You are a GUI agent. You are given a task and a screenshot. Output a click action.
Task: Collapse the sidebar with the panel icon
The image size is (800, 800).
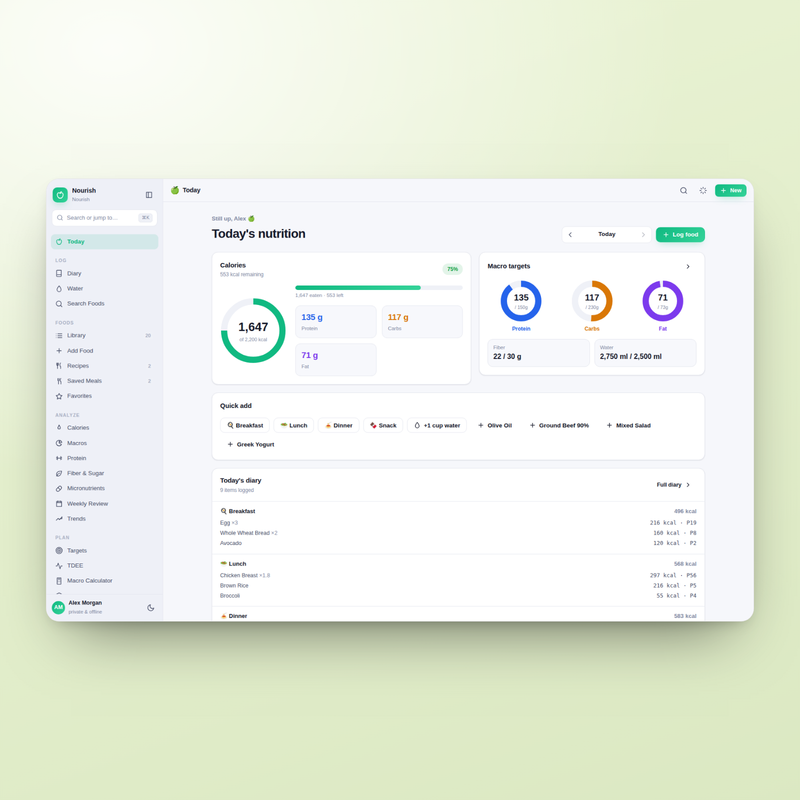pyautogui.click(x=149, y=195)
